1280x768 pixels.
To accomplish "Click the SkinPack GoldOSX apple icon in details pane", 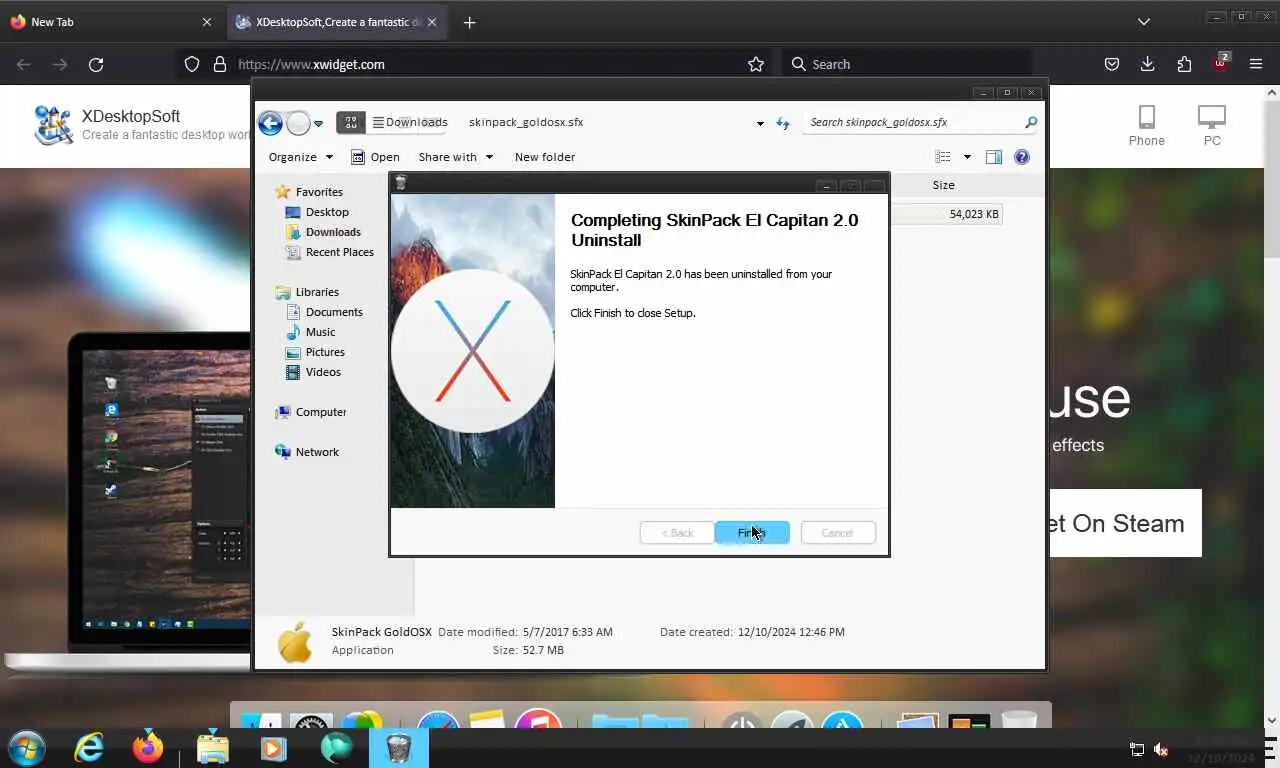I will (295, 641).
